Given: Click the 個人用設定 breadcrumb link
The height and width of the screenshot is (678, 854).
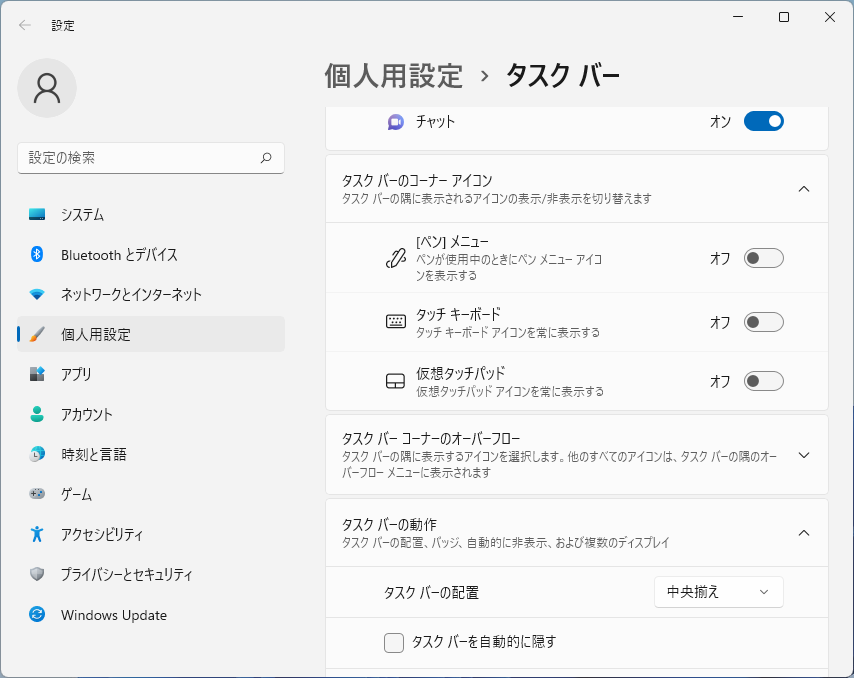Looking at the screenshot, I should (394, 75).
